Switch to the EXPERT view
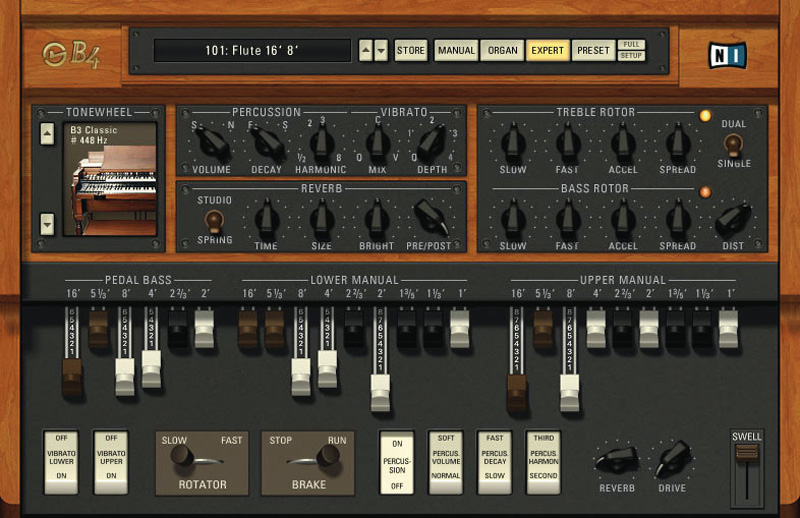The image size is (800, 518). click(x=547, y=51)
